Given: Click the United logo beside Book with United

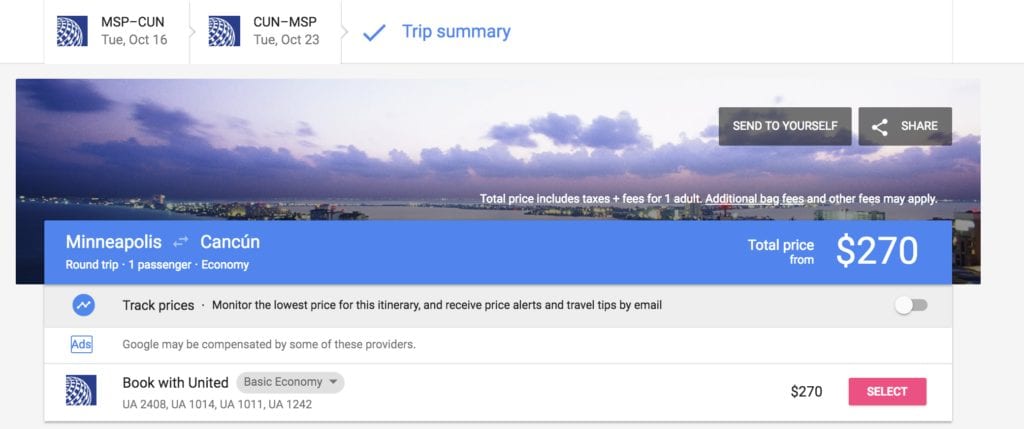Looking at the screenshot, I should 80,390.
